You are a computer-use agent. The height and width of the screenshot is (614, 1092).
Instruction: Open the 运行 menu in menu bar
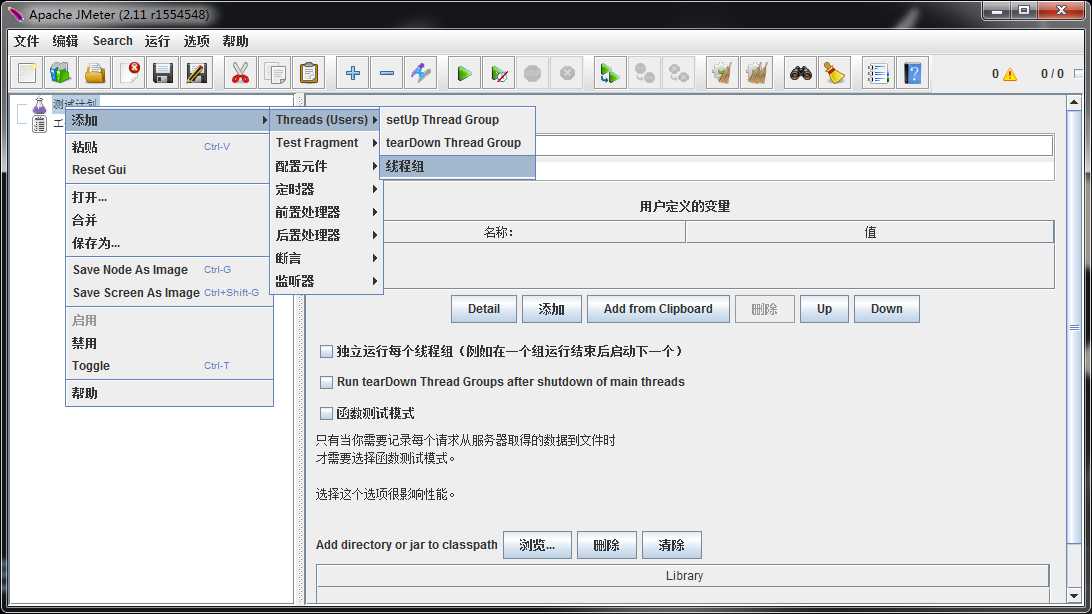157,41
